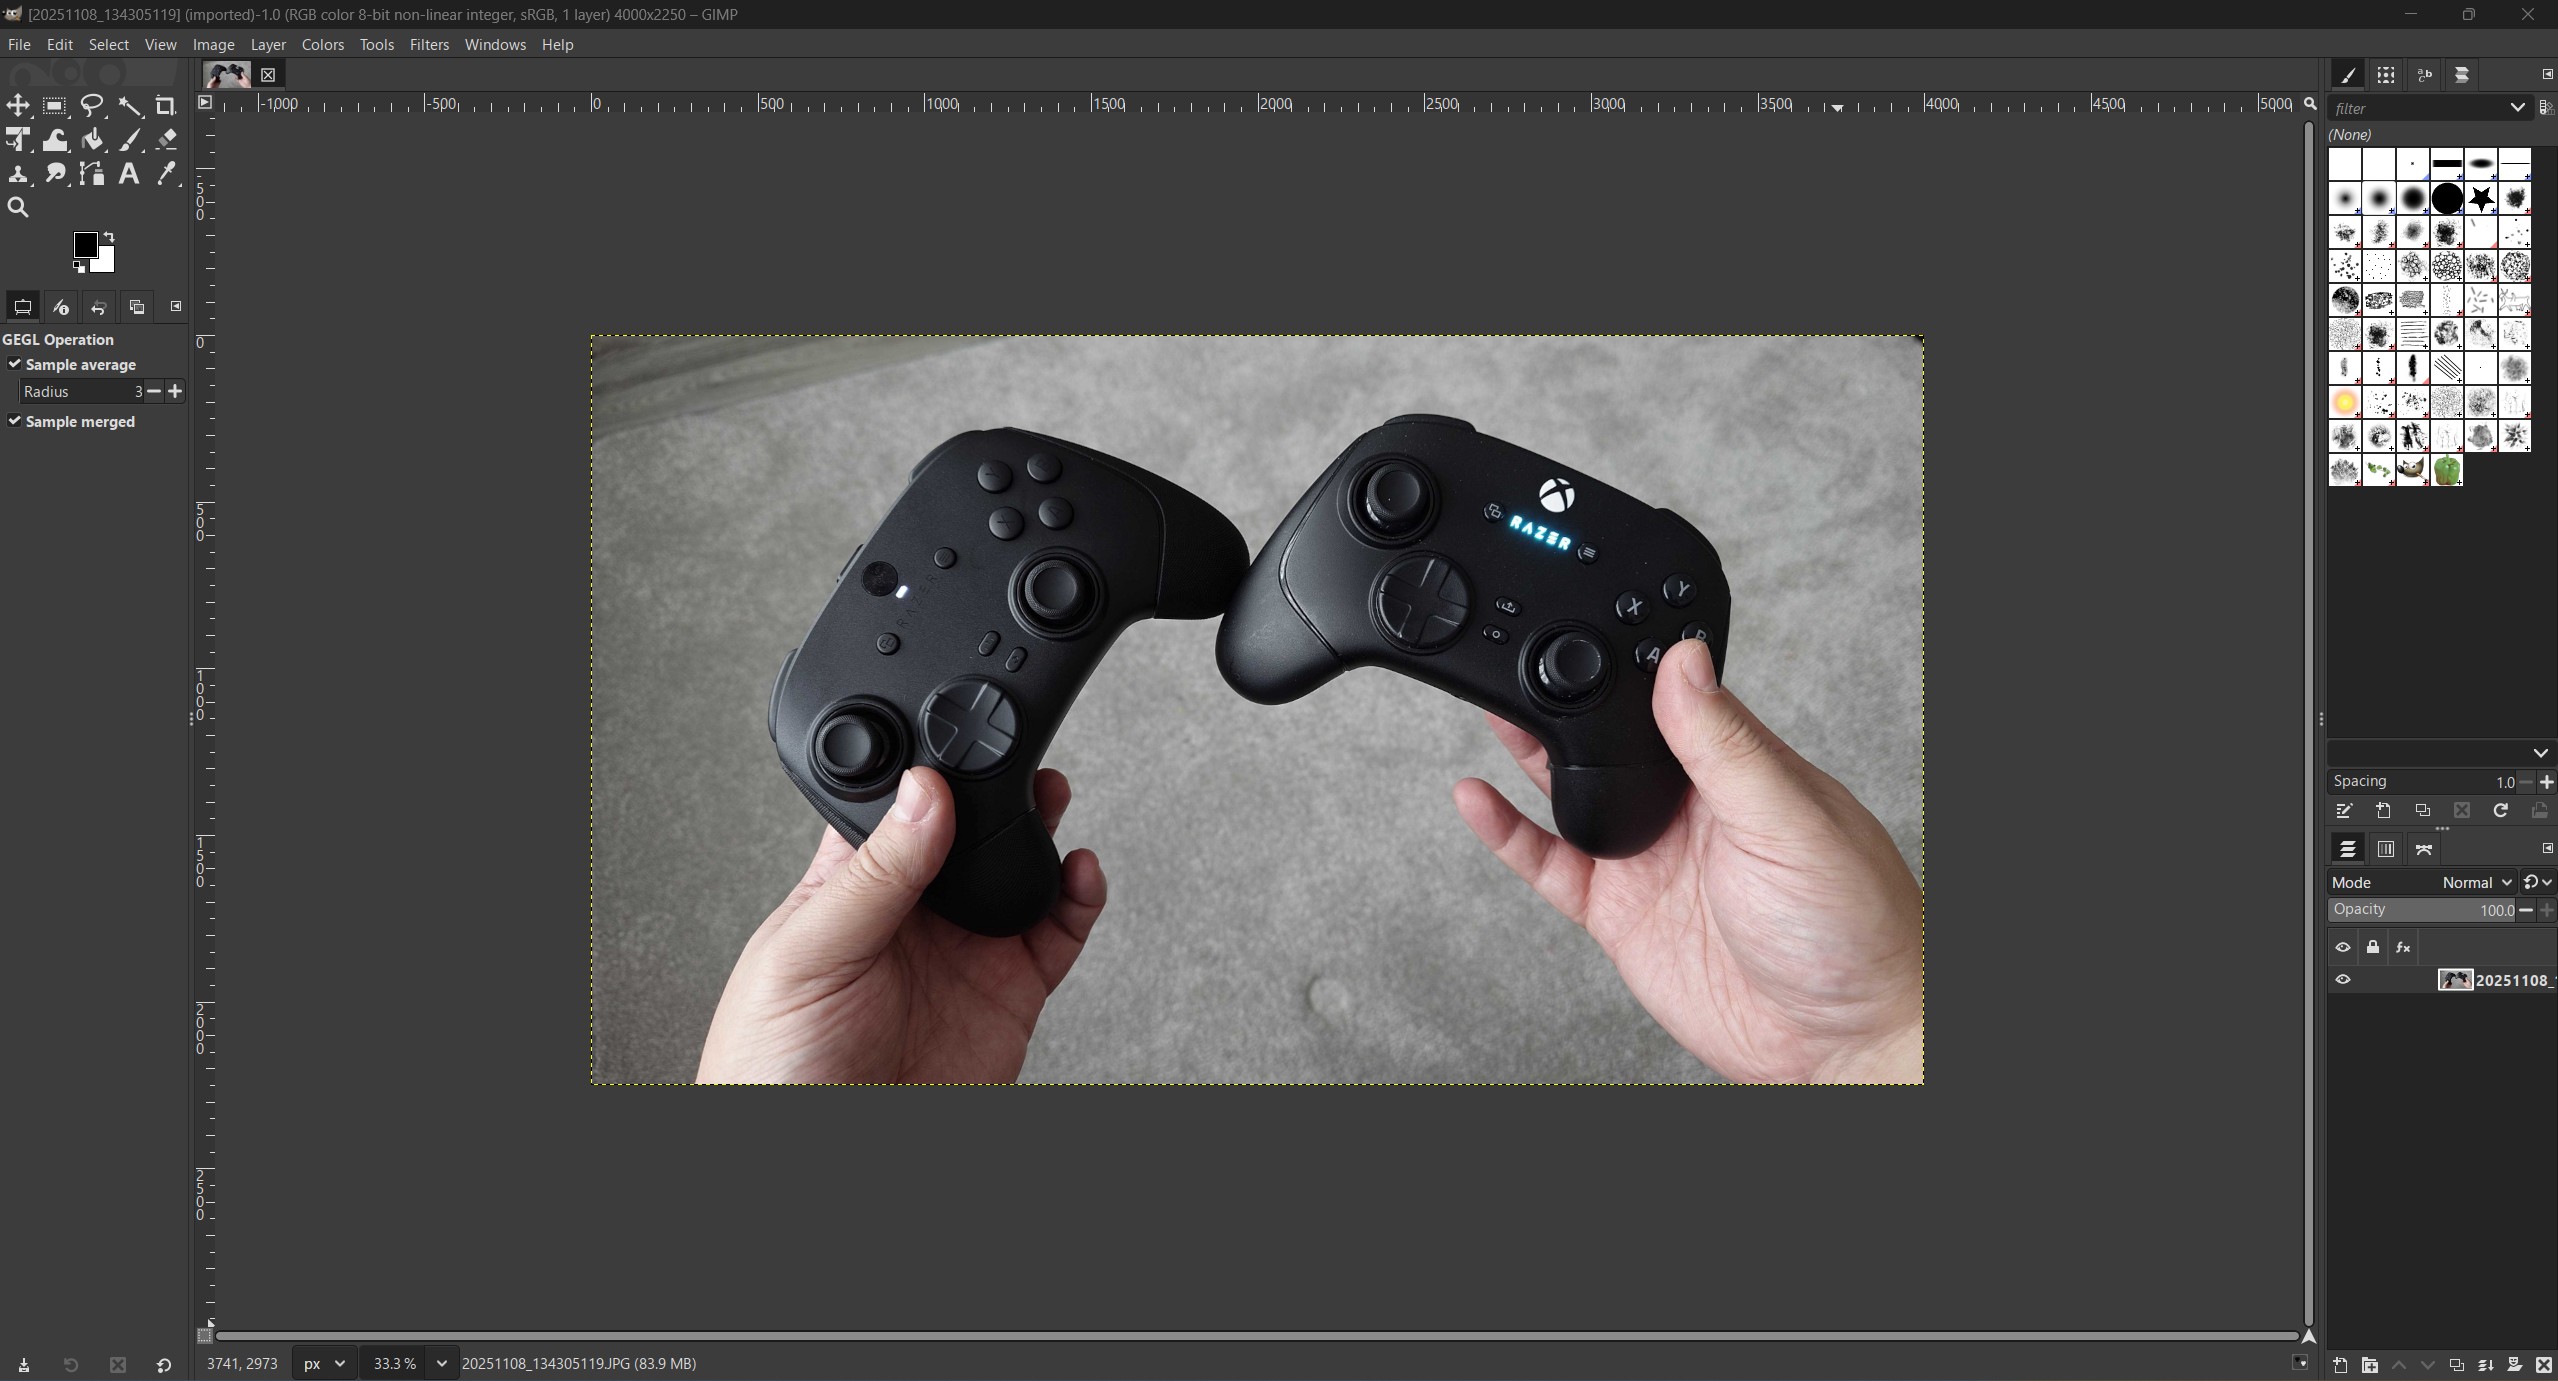Select the Crop tool
The image size is (2558, 1381).
pos(166,106)
